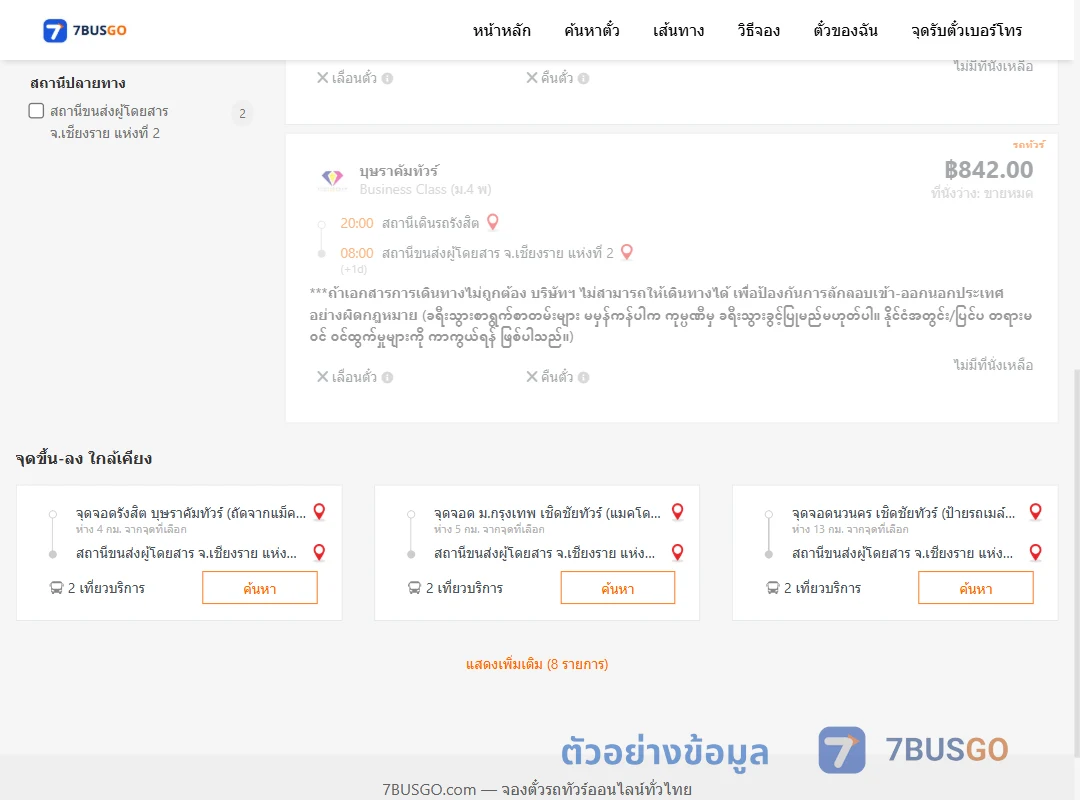Screen dimensions: 1080x800
Task: Open destination map pin in จุดจอดรังสิต card
Action: tap(319, 552)
